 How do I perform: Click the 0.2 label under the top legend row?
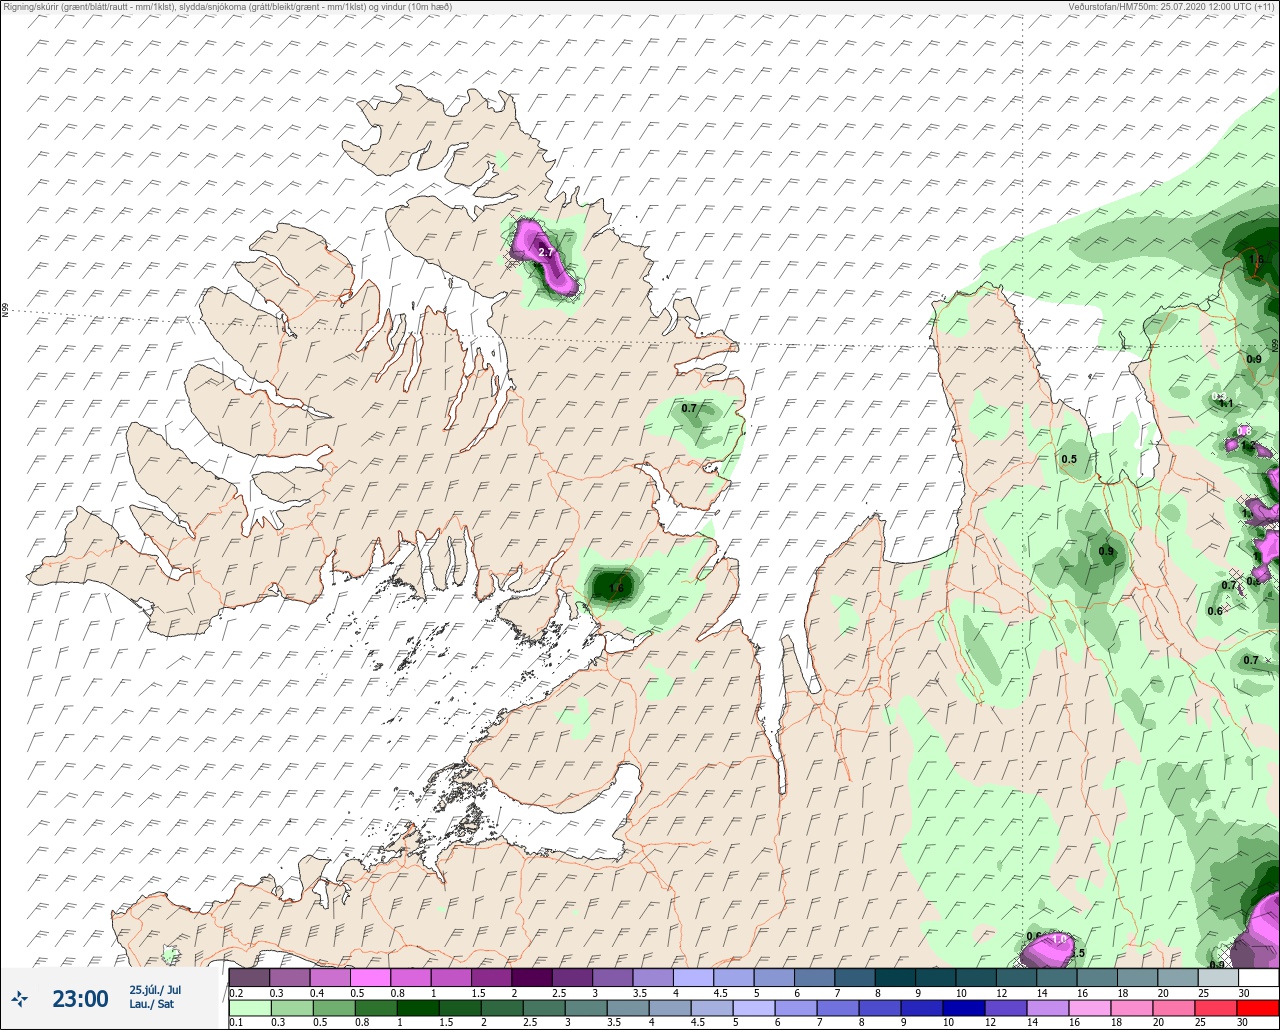tap(236, 993)
